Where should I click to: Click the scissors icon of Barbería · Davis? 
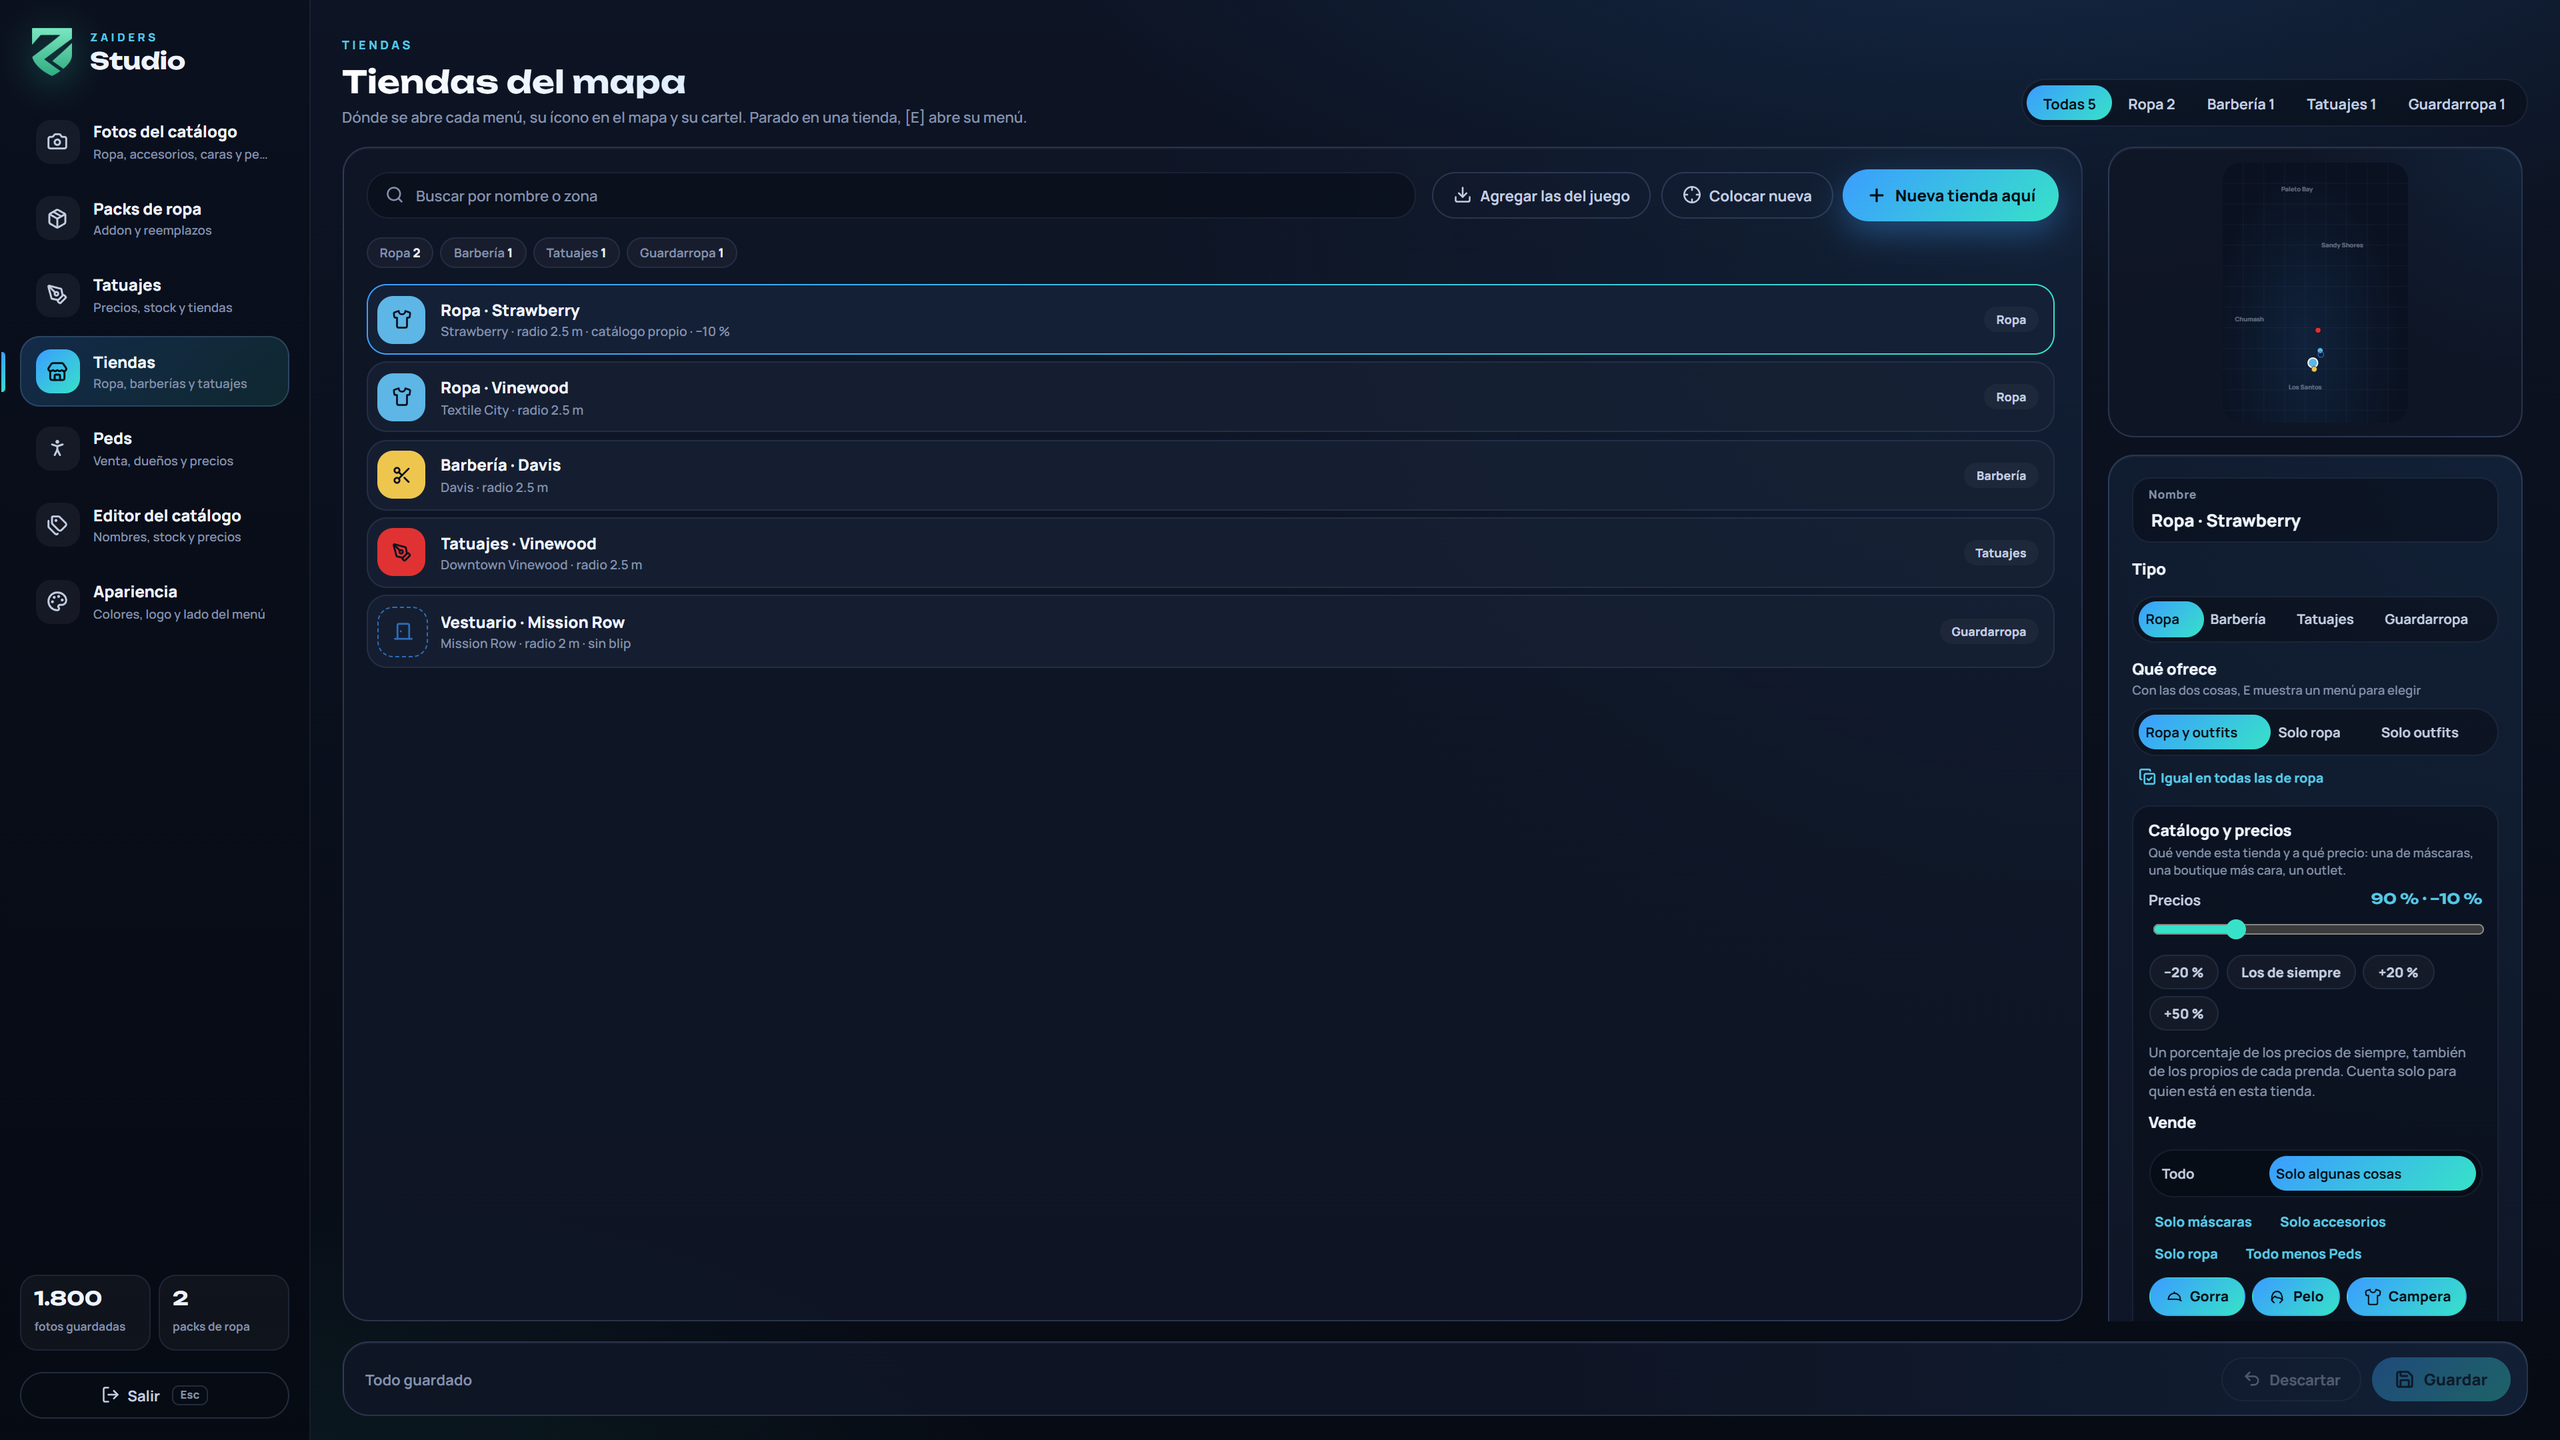click(401, 475)
